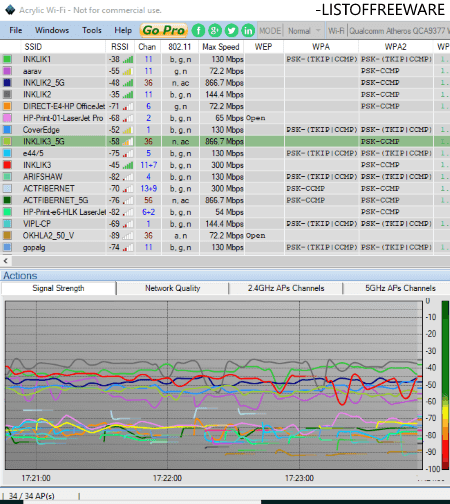The height and width of the screenshot is (504, 450).
Task: Click the gray swatch for INKLIK2
Action: pyautogui.click(x=7, y=95)
